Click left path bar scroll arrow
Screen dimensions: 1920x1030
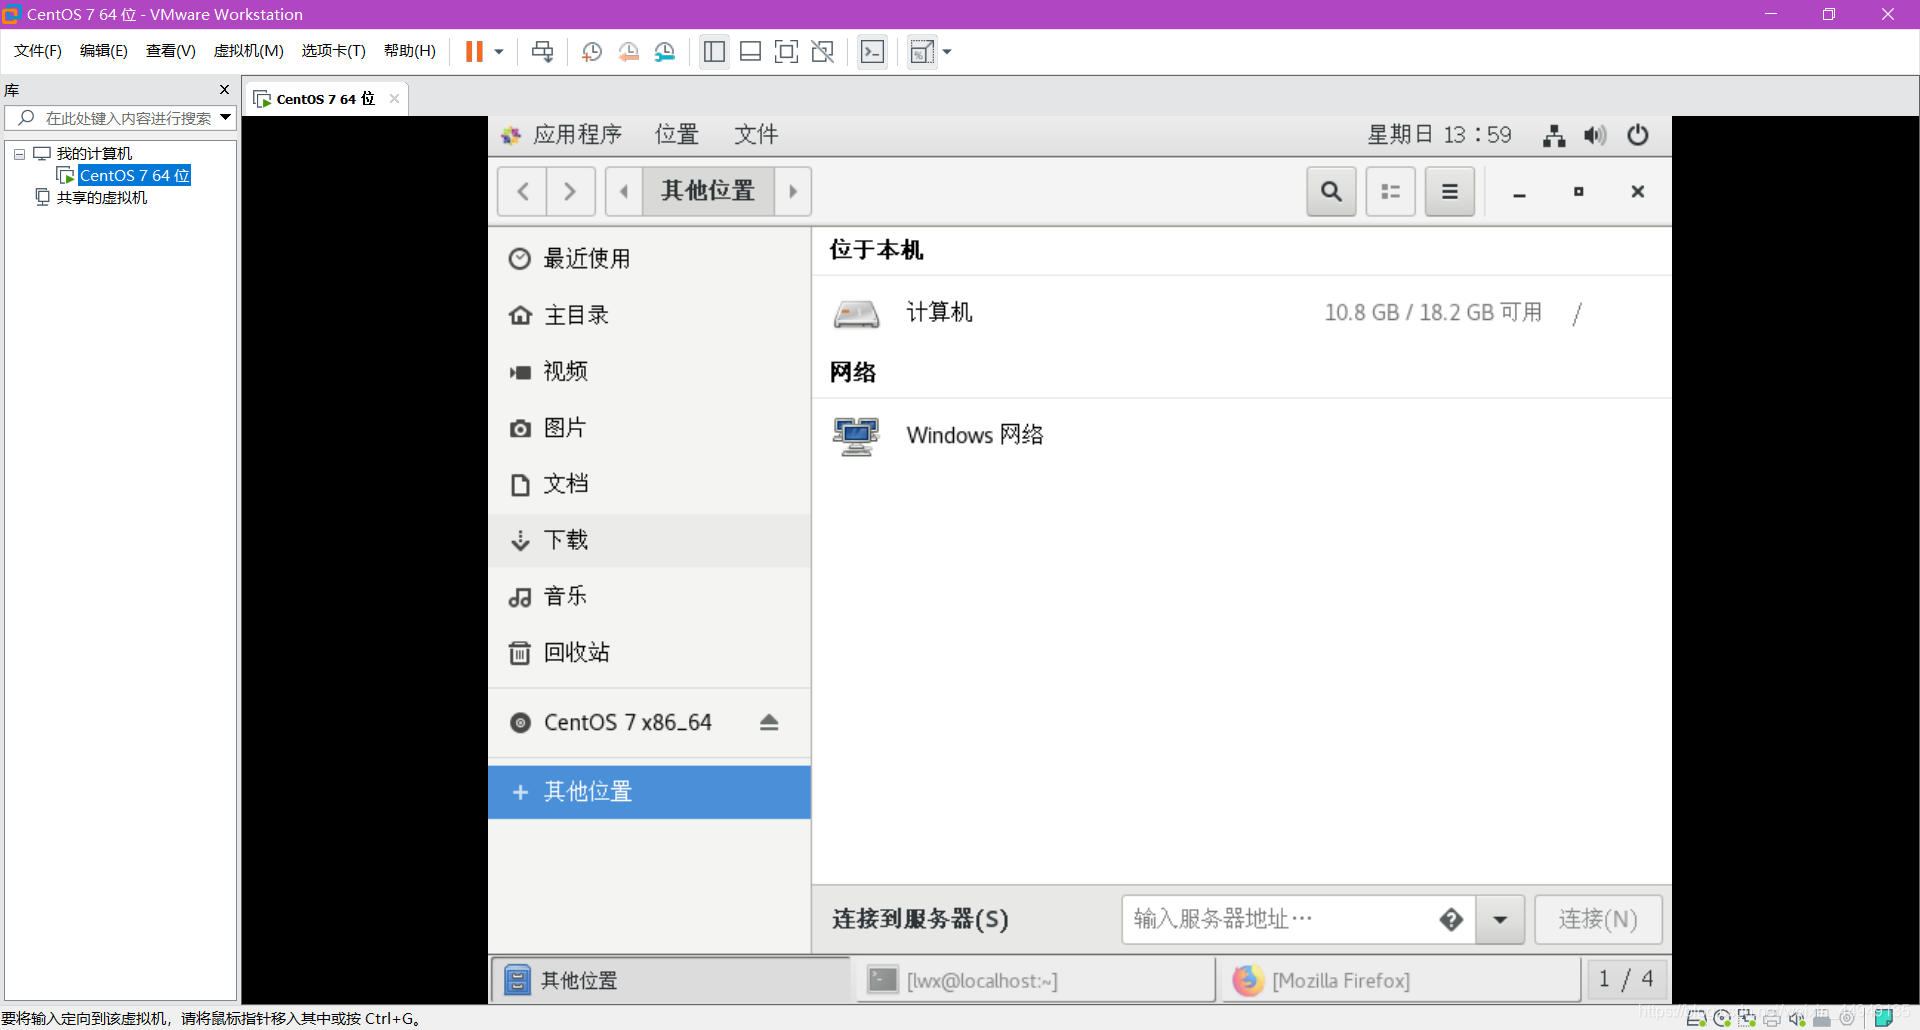pyautogui.click(x=624, y=191)
